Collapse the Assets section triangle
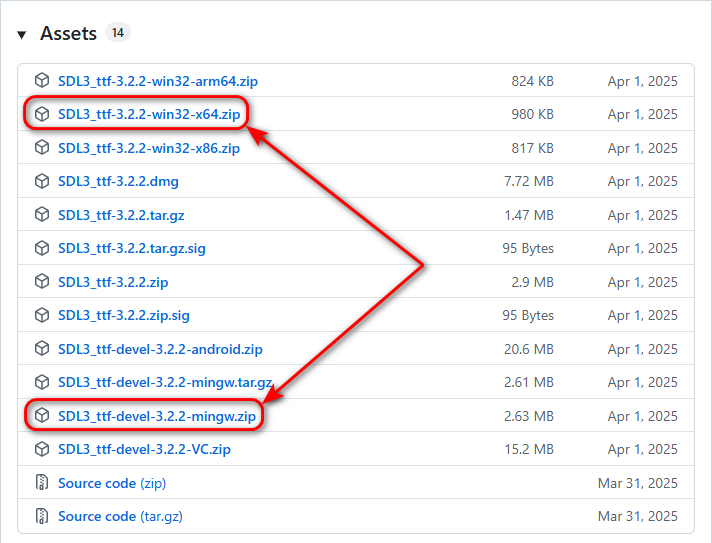This screenshot has width=712, height=543. 21,35
